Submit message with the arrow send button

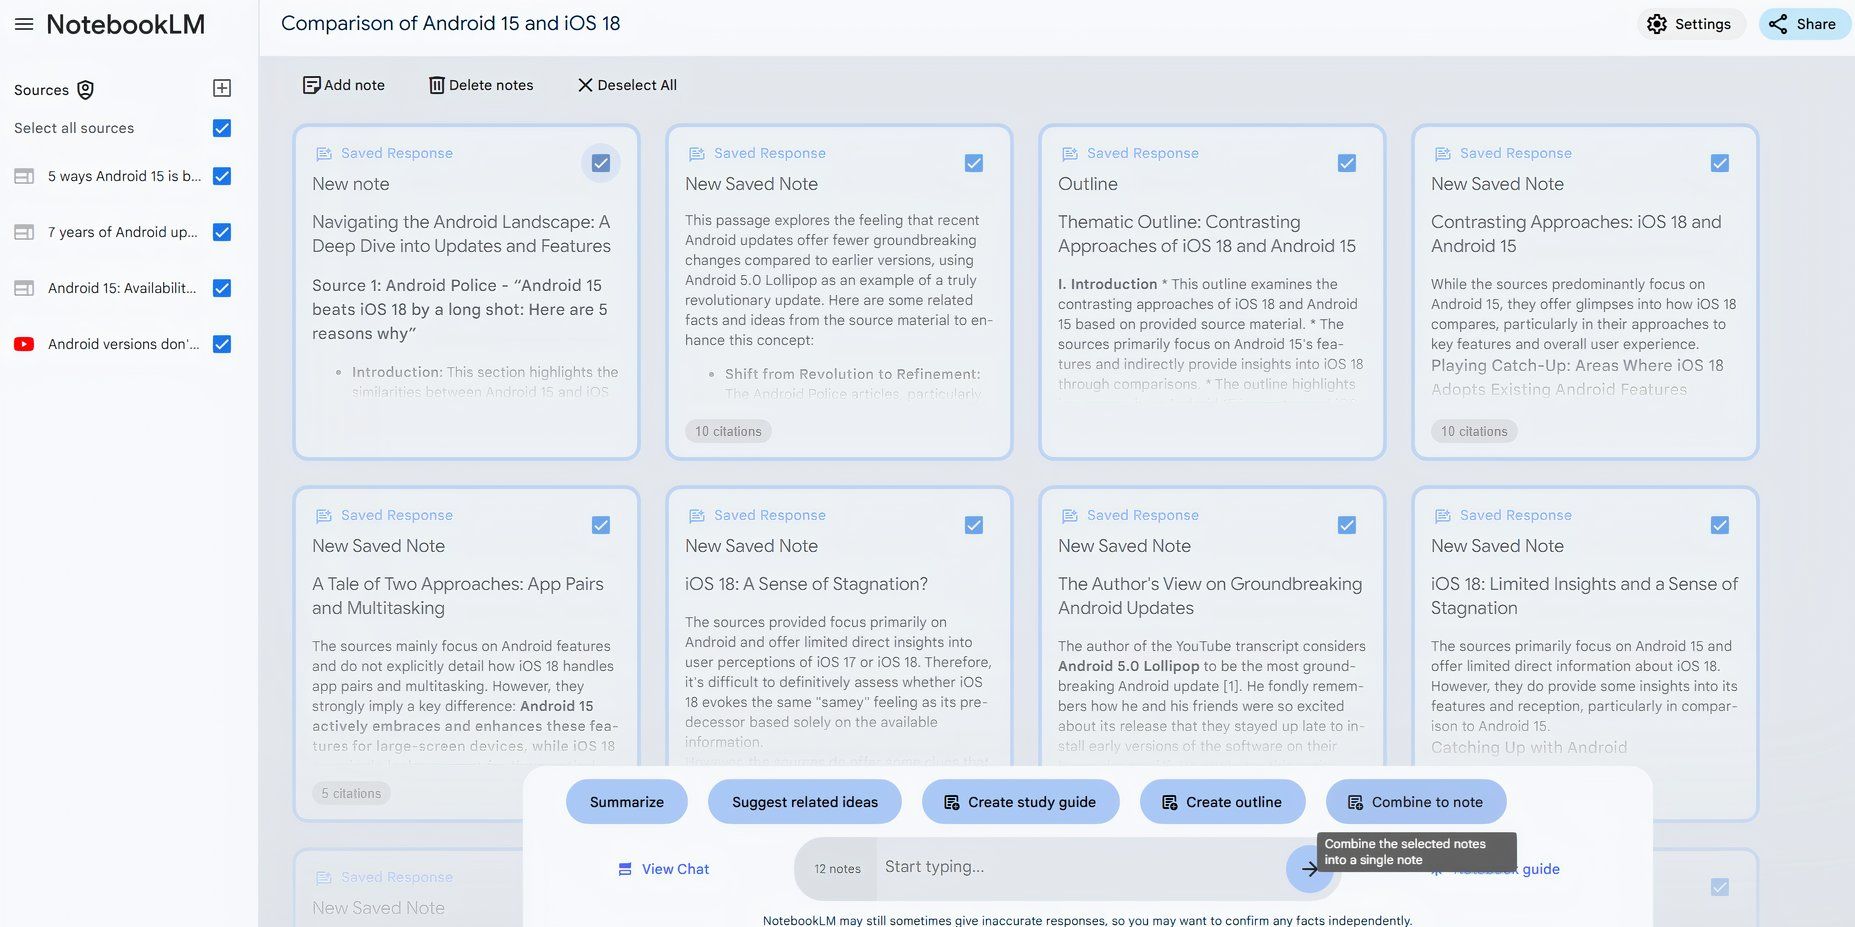[1309, 869]
